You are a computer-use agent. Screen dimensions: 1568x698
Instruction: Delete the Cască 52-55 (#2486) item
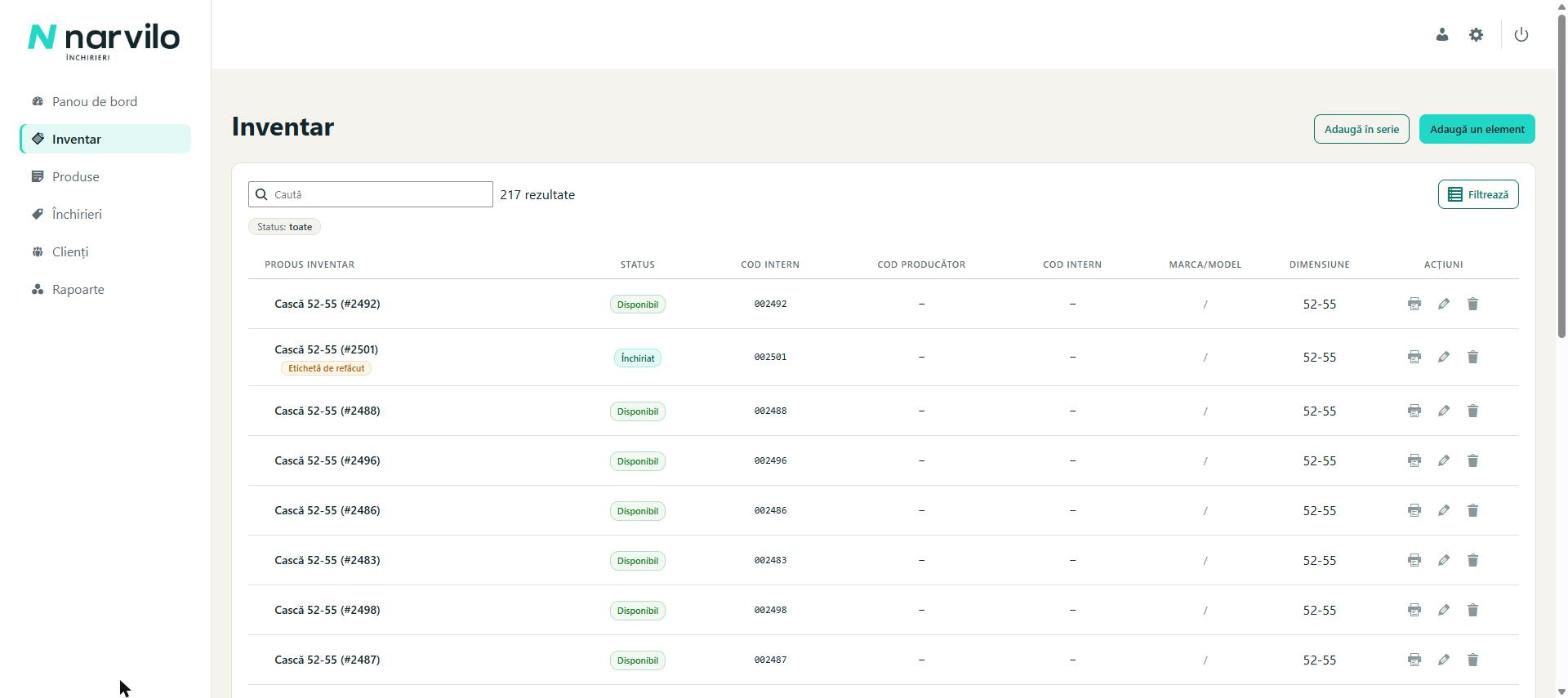pos(1472,511)
